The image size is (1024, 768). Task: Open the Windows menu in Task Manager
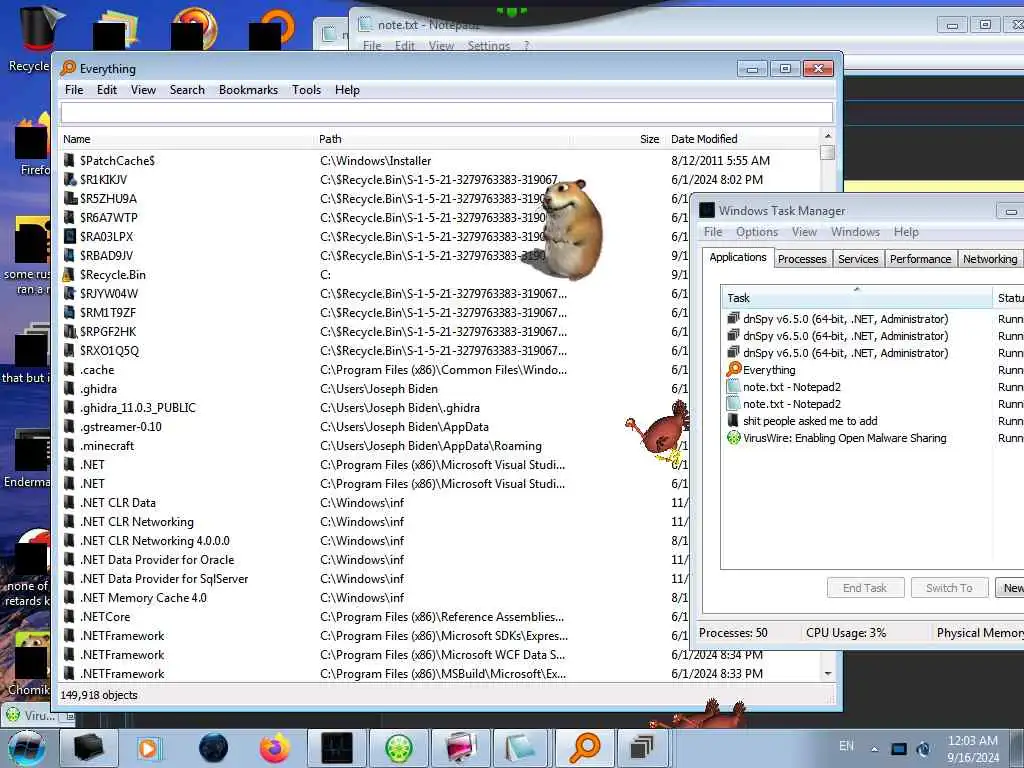pyautogui.click(x=855, y=232)
